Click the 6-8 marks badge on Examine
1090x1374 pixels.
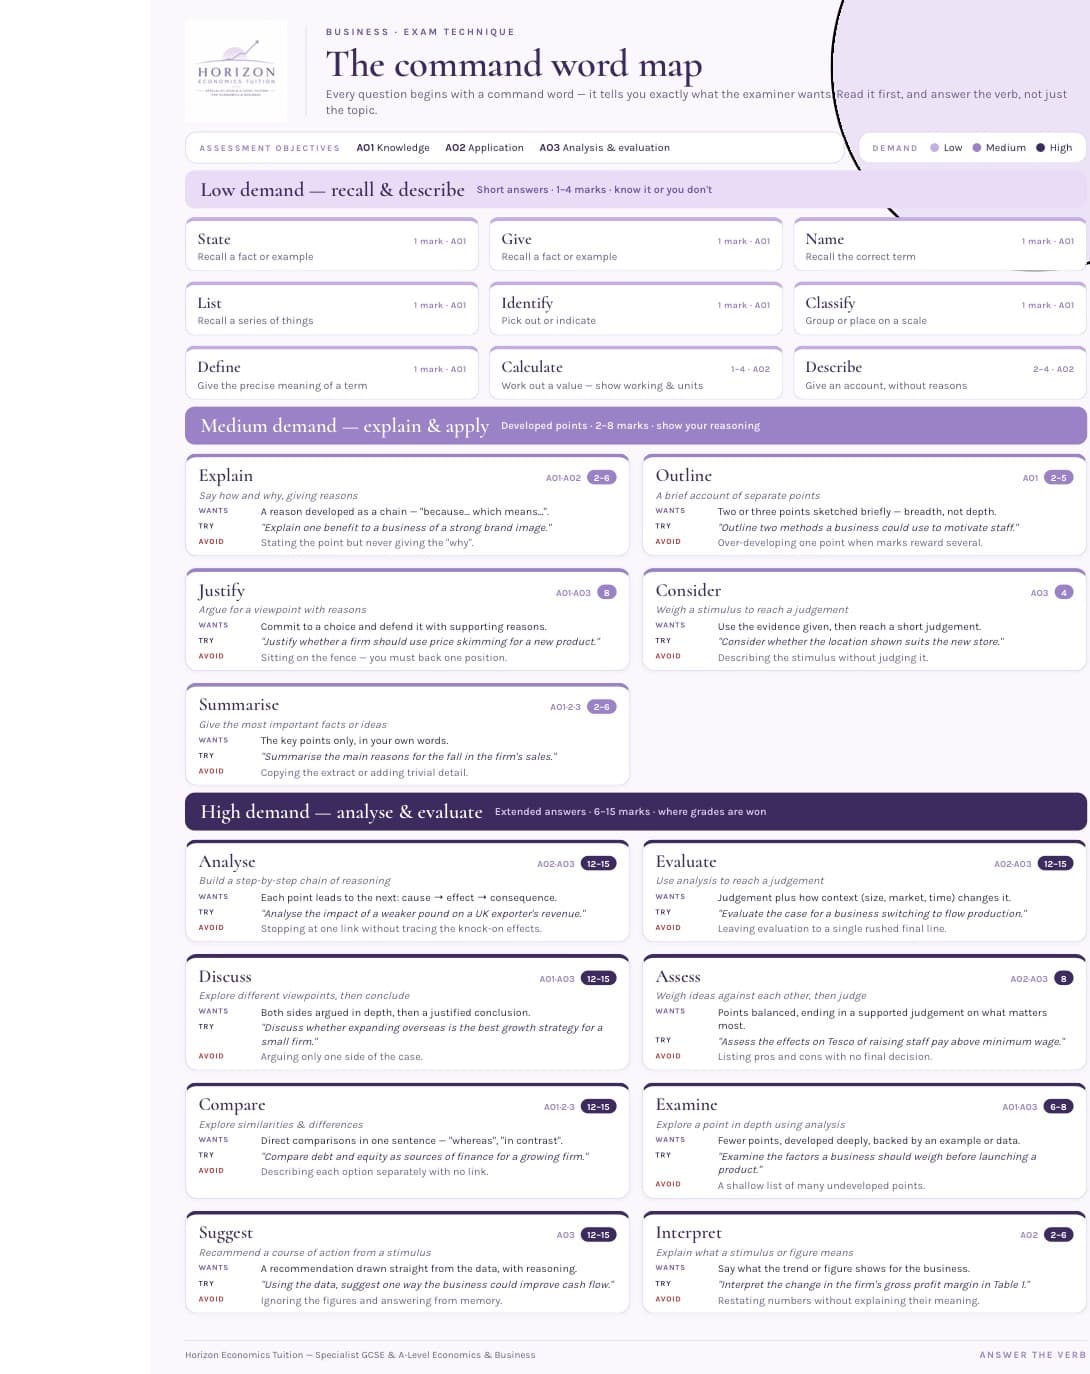tap(1058, 1107)
